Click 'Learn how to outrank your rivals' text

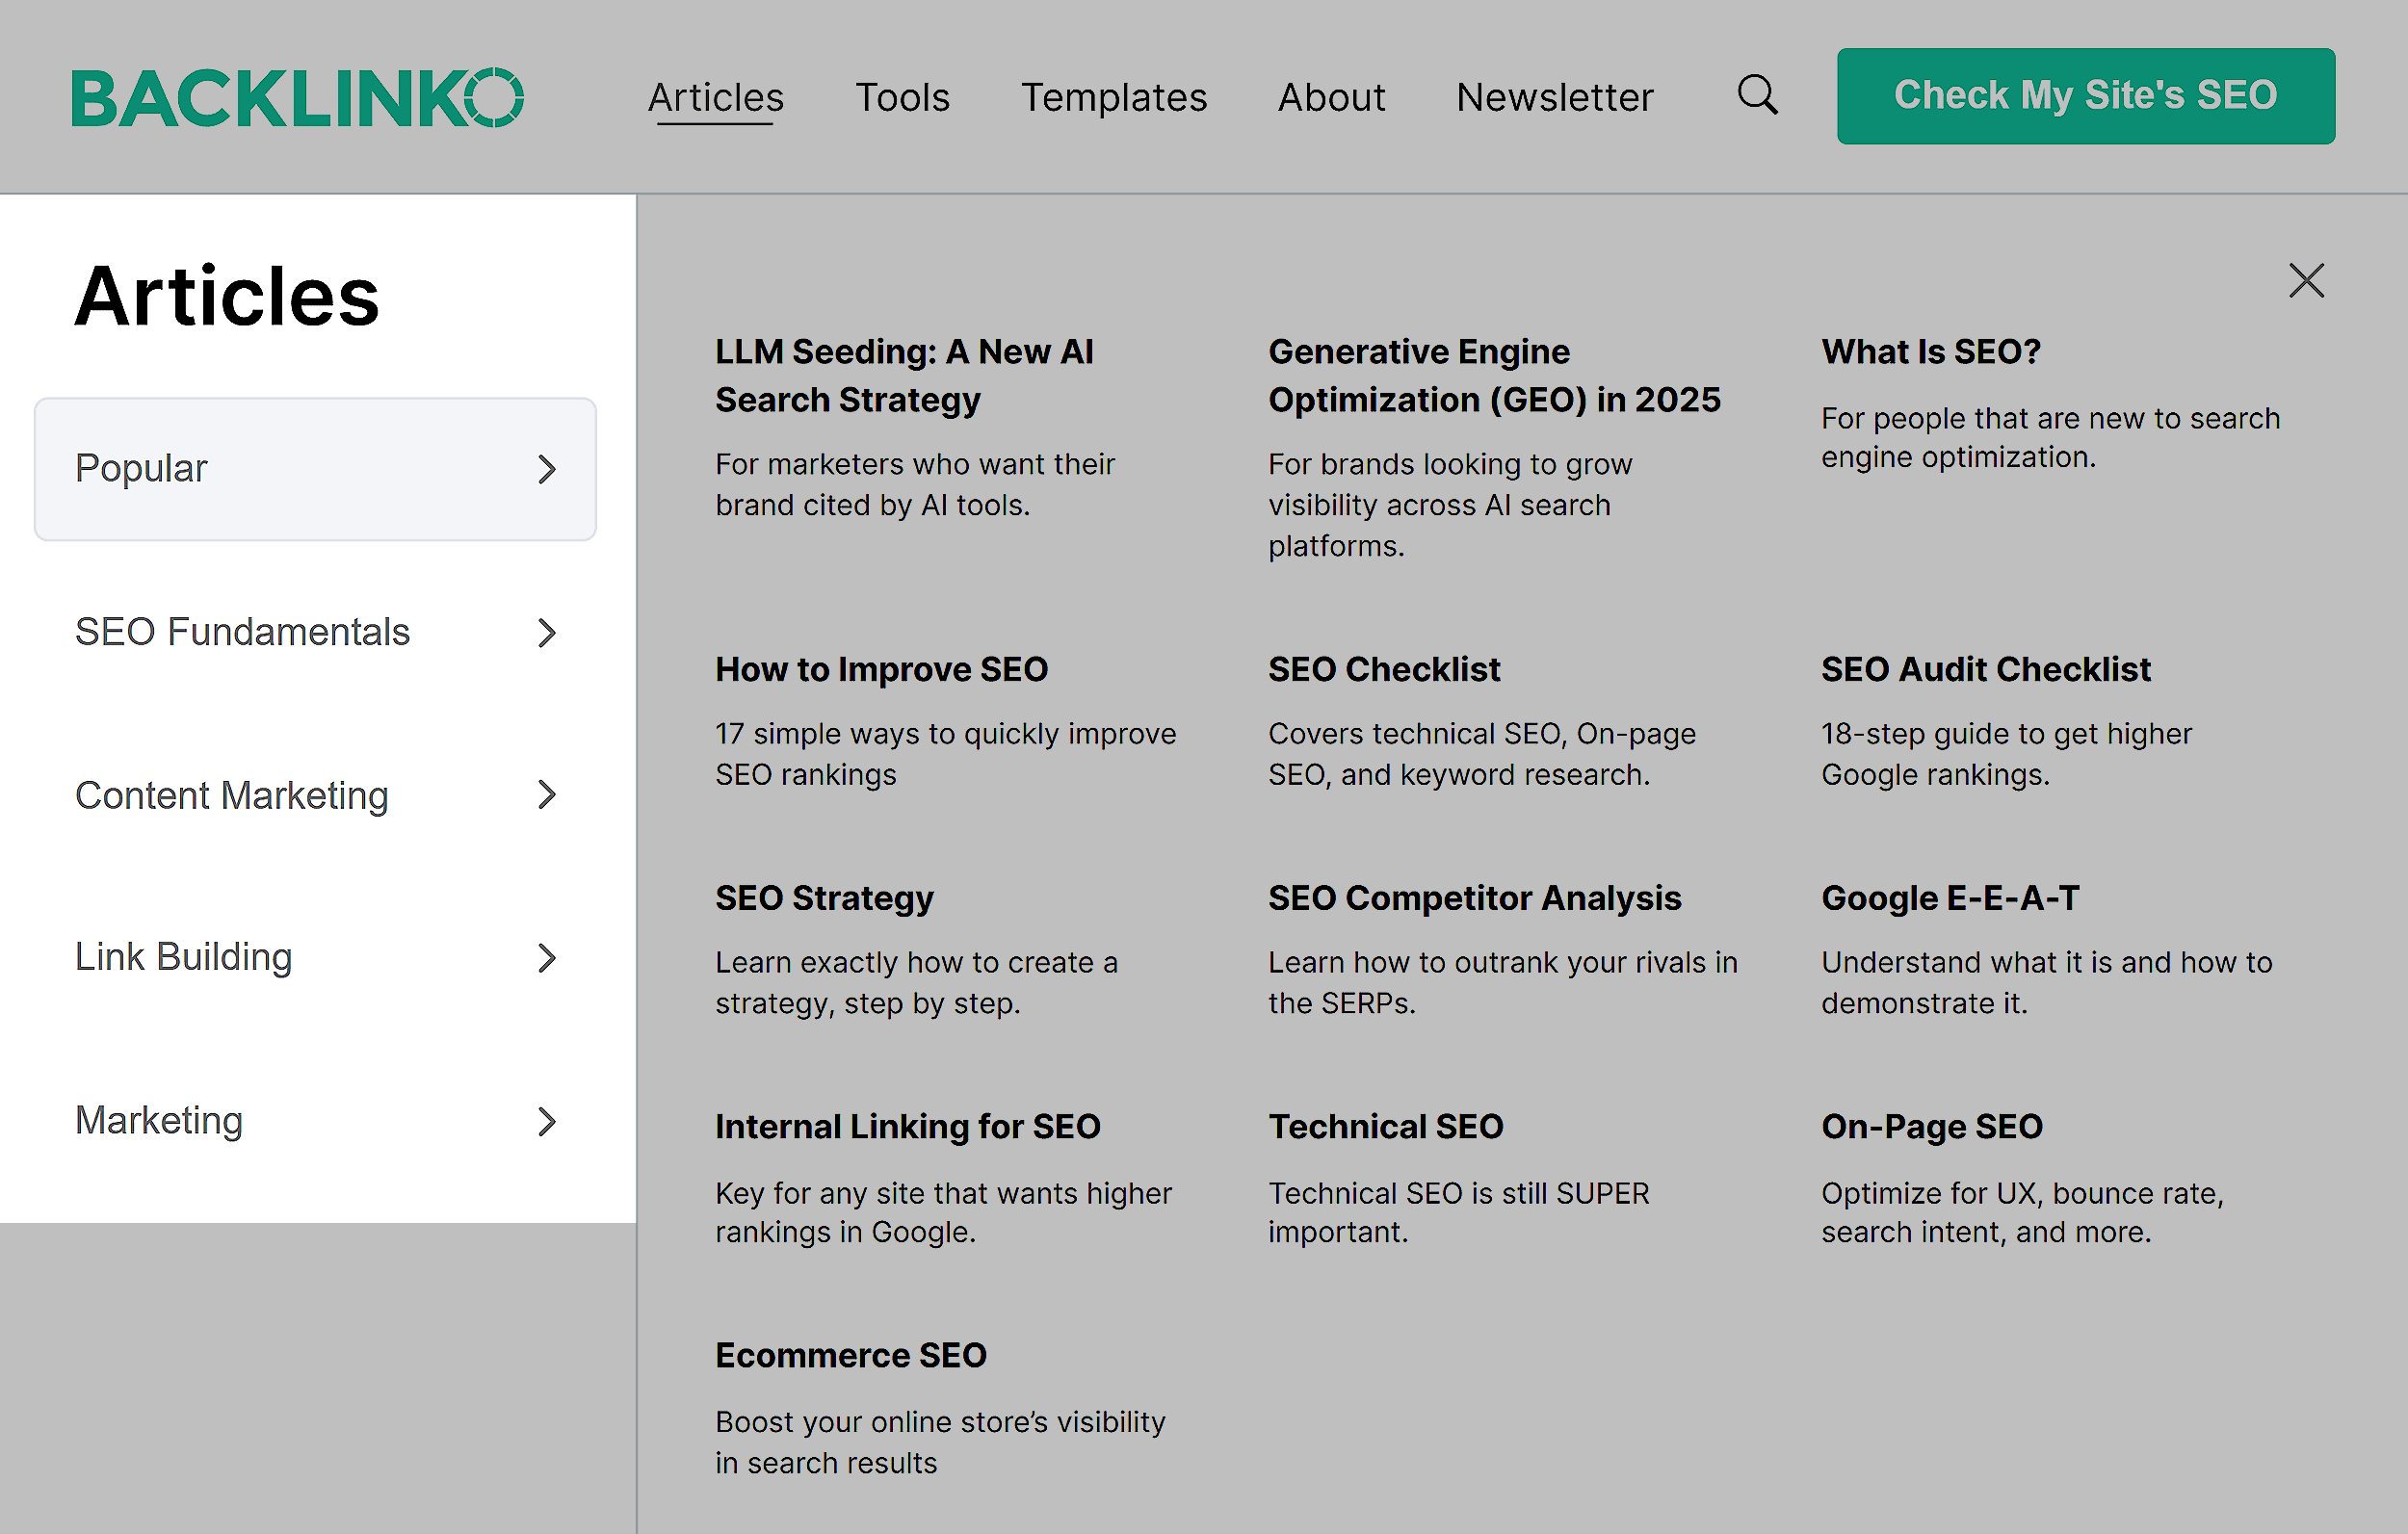[x=1503, y=982]
